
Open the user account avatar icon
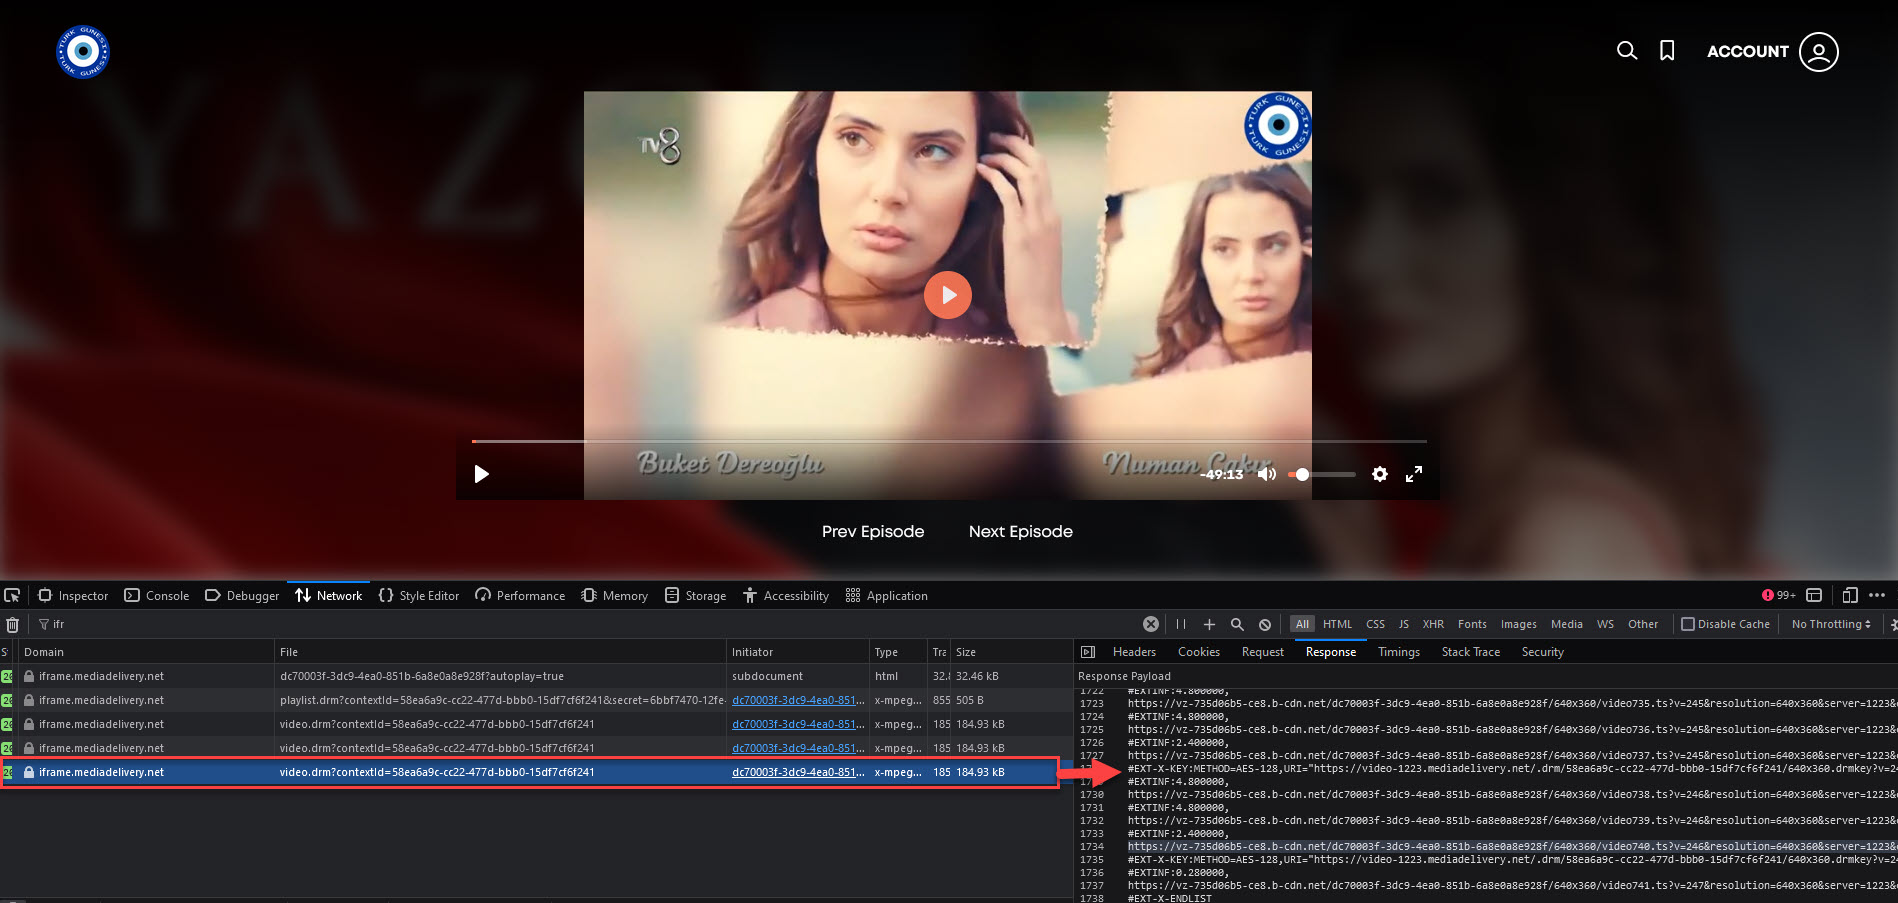pyautogui.click(x=1819, y=52)
